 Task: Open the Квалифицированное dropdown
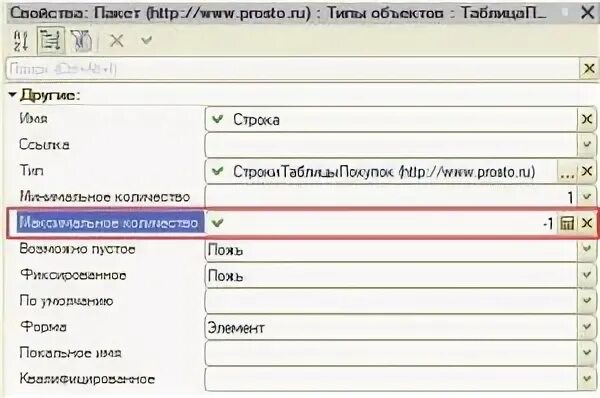(x=587, y=379)
